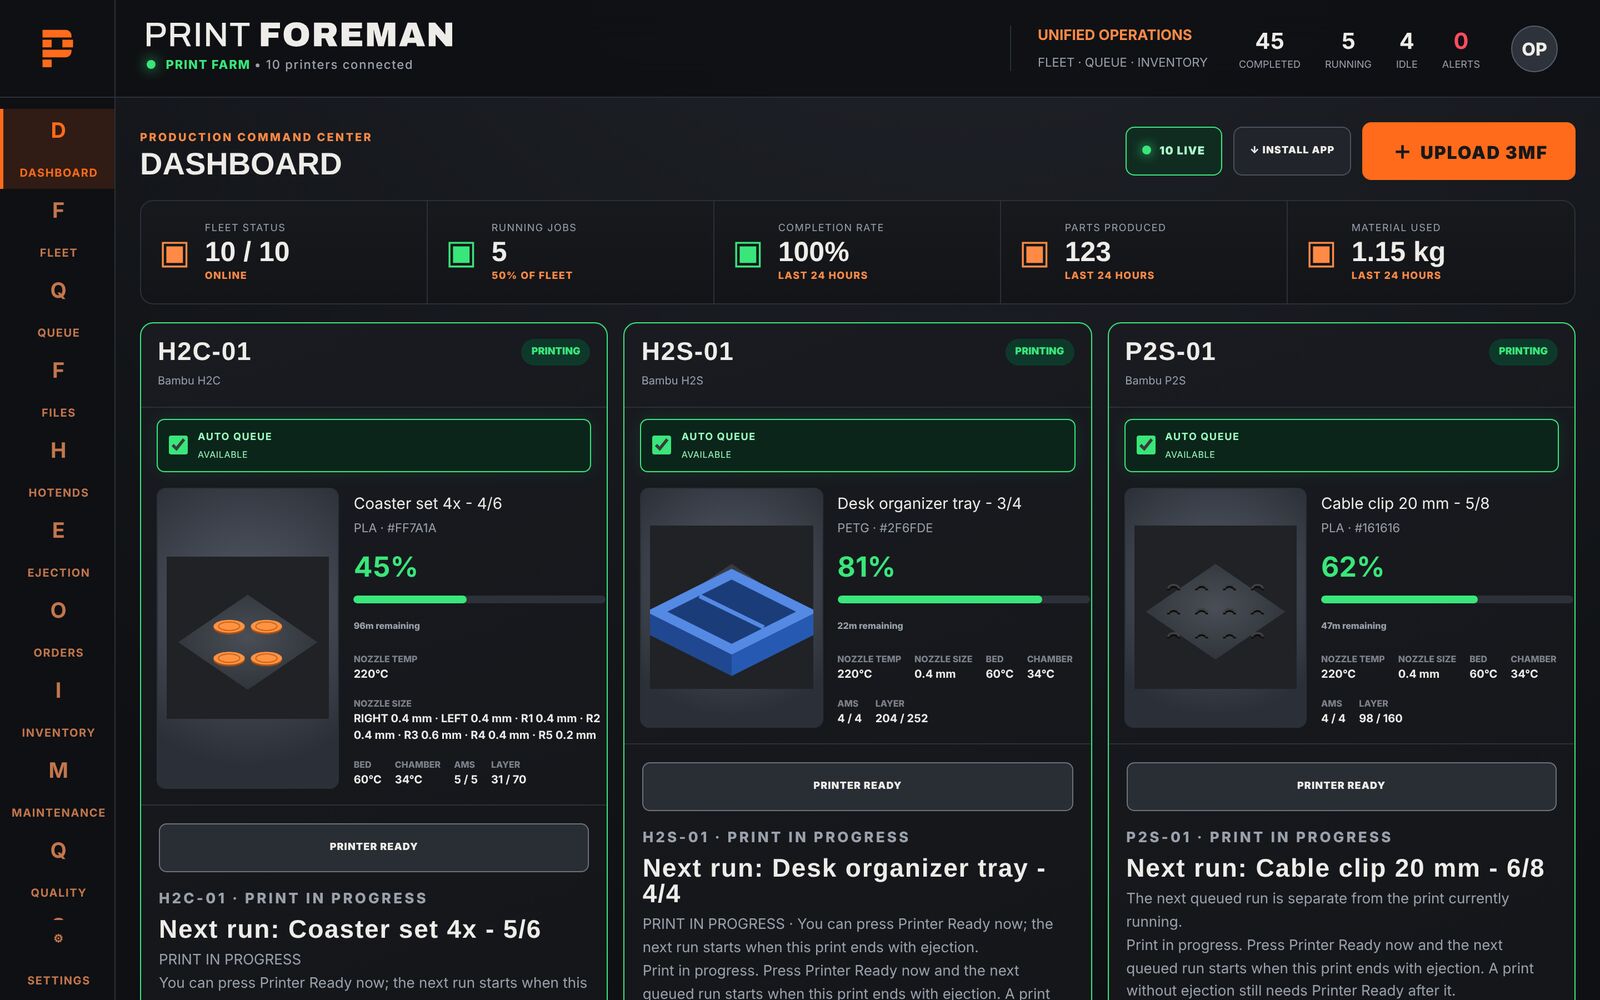Screen dimensions: 1600x1000
Task: Click the Hotends H icon
Action: 58,451
